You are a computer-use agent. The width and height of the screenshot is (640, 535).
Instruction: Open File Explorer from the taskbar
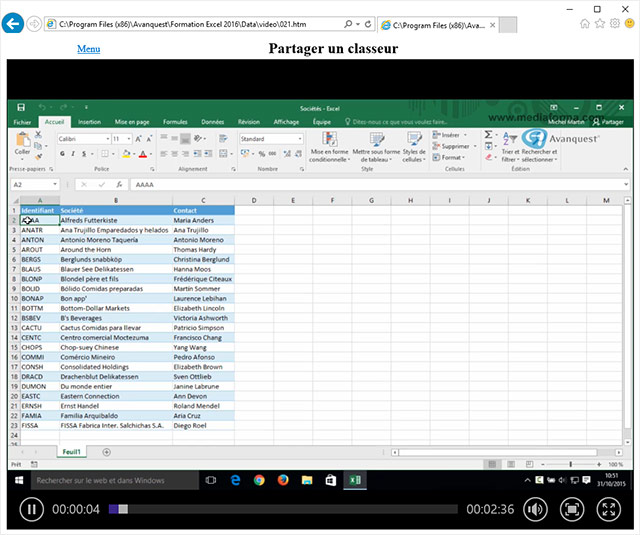coord(307,480)
